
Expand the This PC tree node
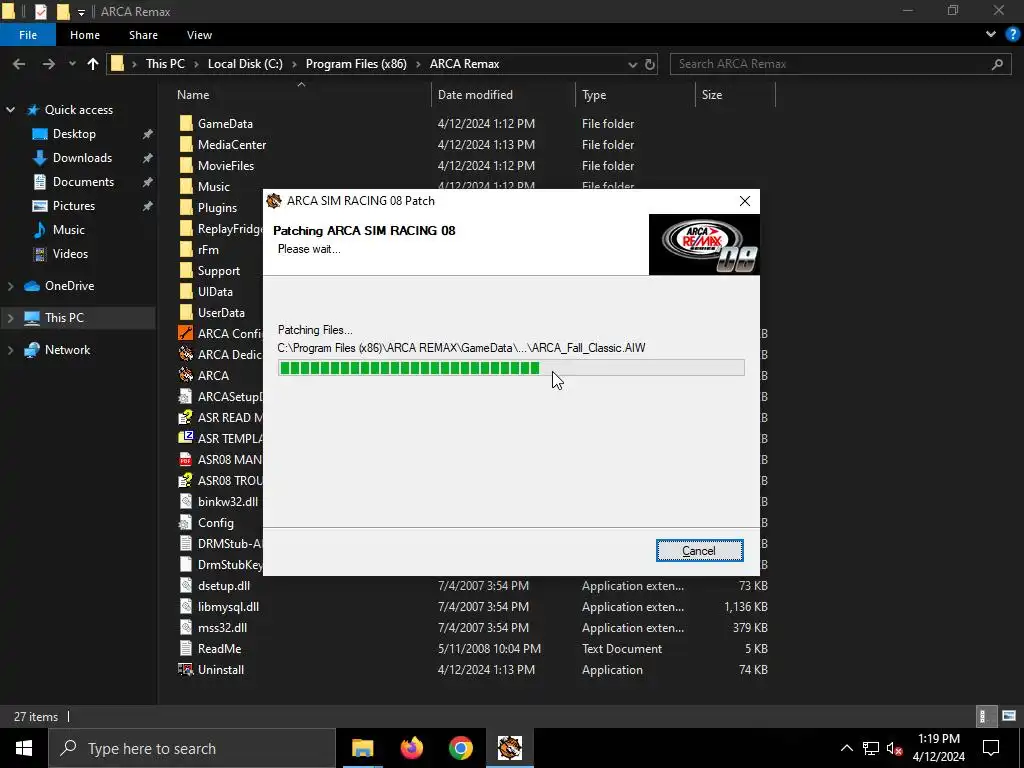click(10, 318)
